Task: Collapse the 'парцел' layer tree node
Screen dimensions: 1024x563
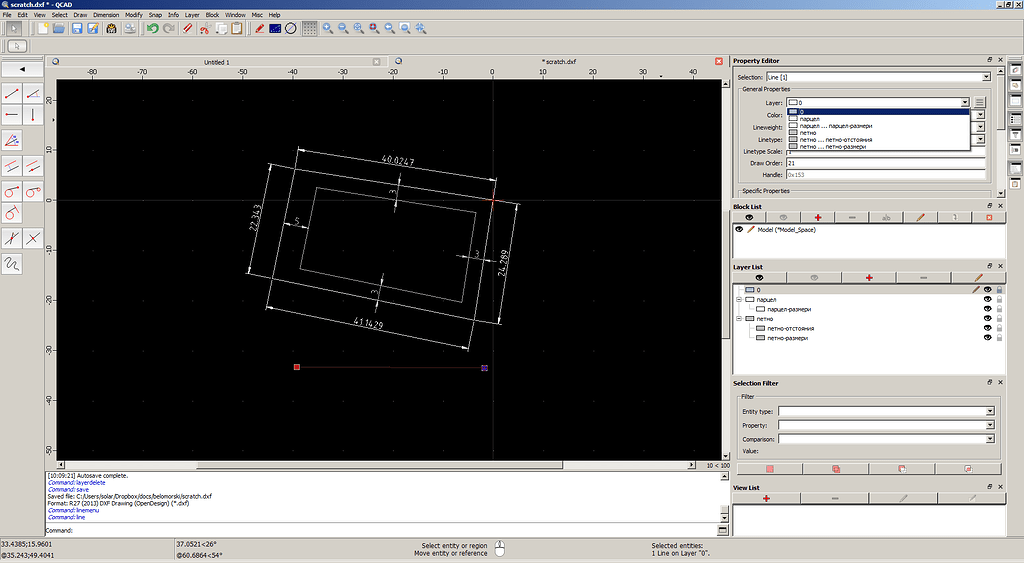Action: tap(739, 300)
